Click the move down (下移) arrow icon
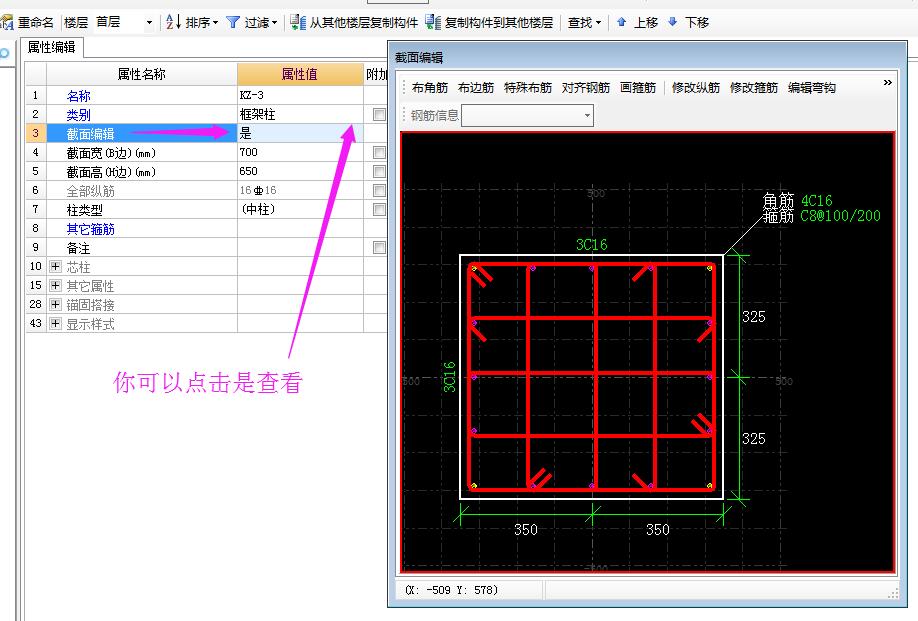This screenshot has width=918, height=621. 673,22
